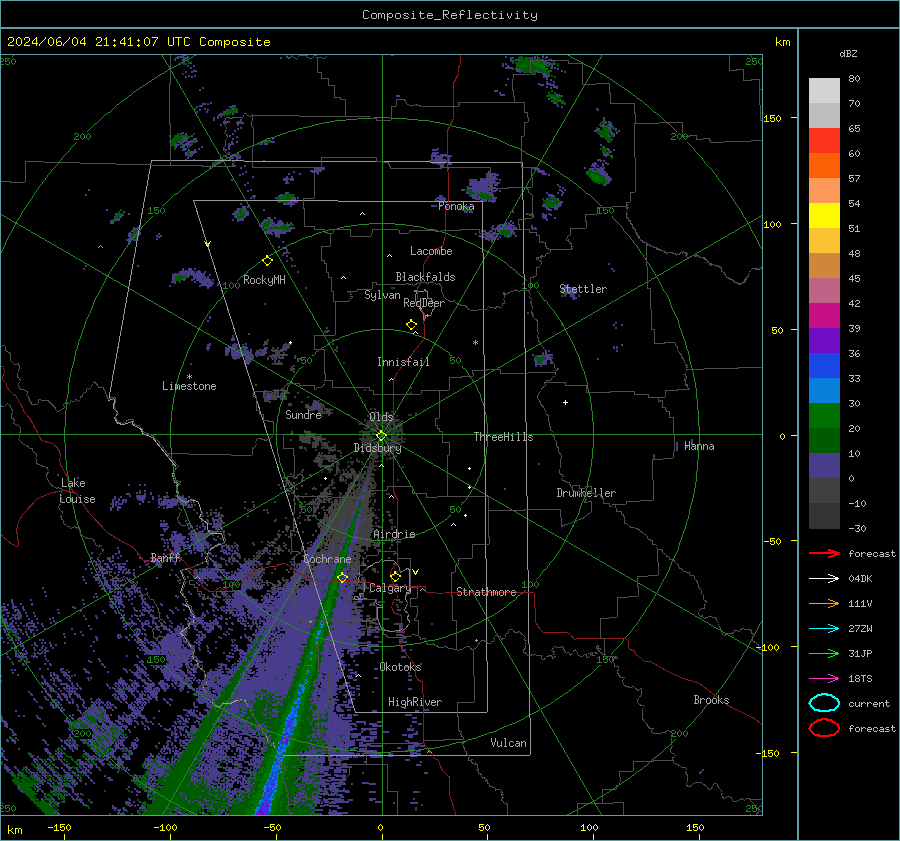Viewport: 900px width, 841px height.
Task: Click the red forecast ellipse icon
Action: click(824, 728)
